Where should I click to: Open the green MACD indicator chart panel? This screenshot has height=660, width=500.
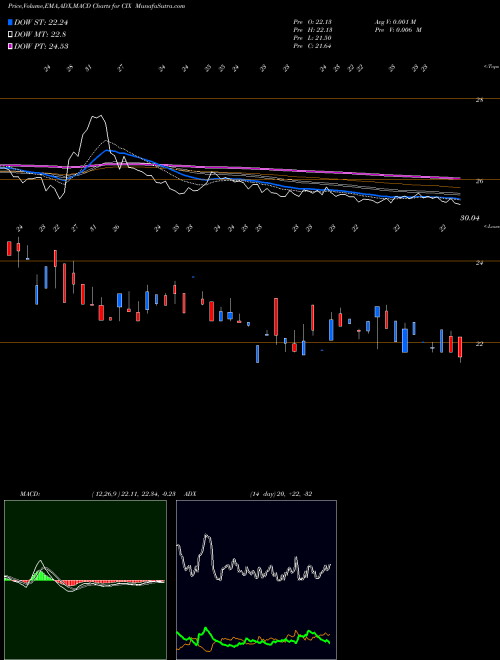point(85,580)
